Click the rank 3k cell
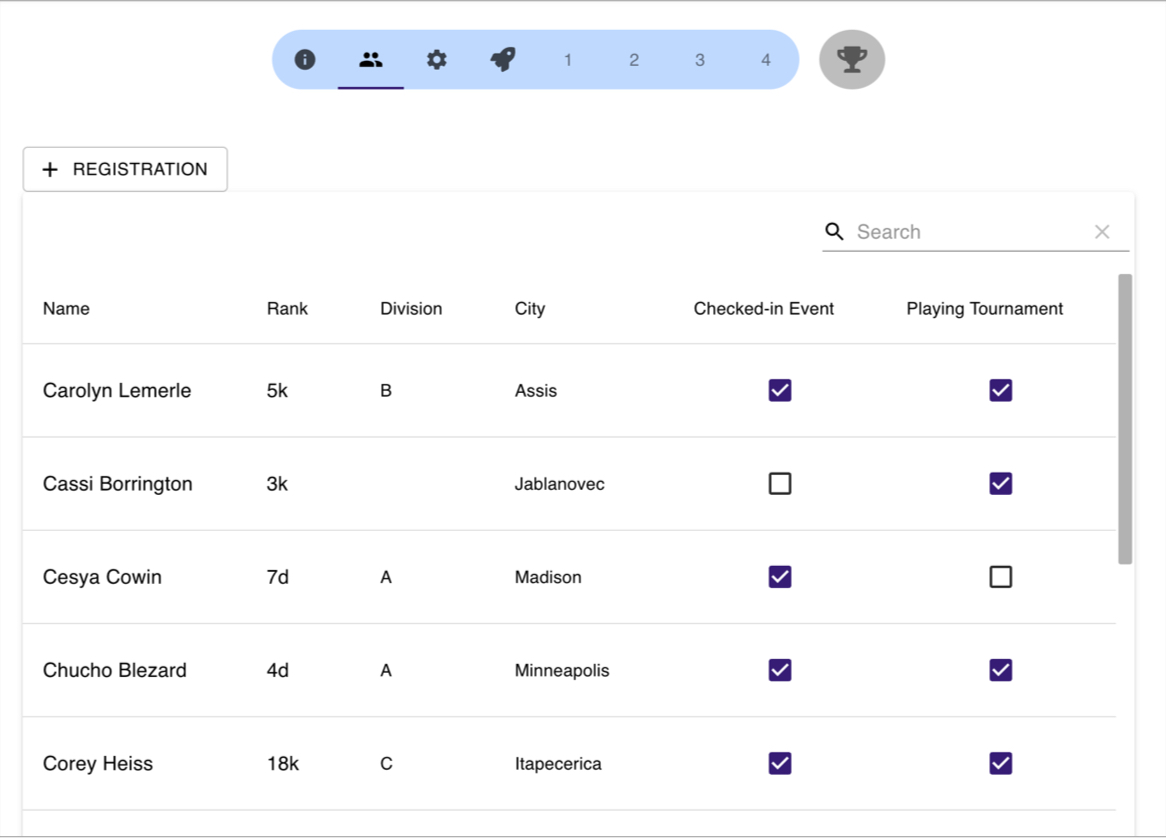This screenshot has height=838, width=1166. (x=277, y=484)
